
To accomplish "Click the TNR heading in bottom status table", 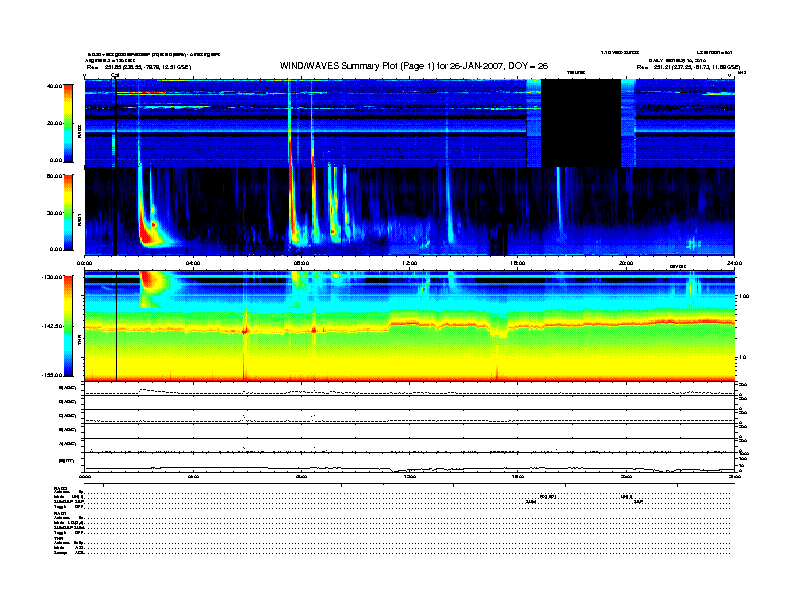I will [x=58, y=538].
